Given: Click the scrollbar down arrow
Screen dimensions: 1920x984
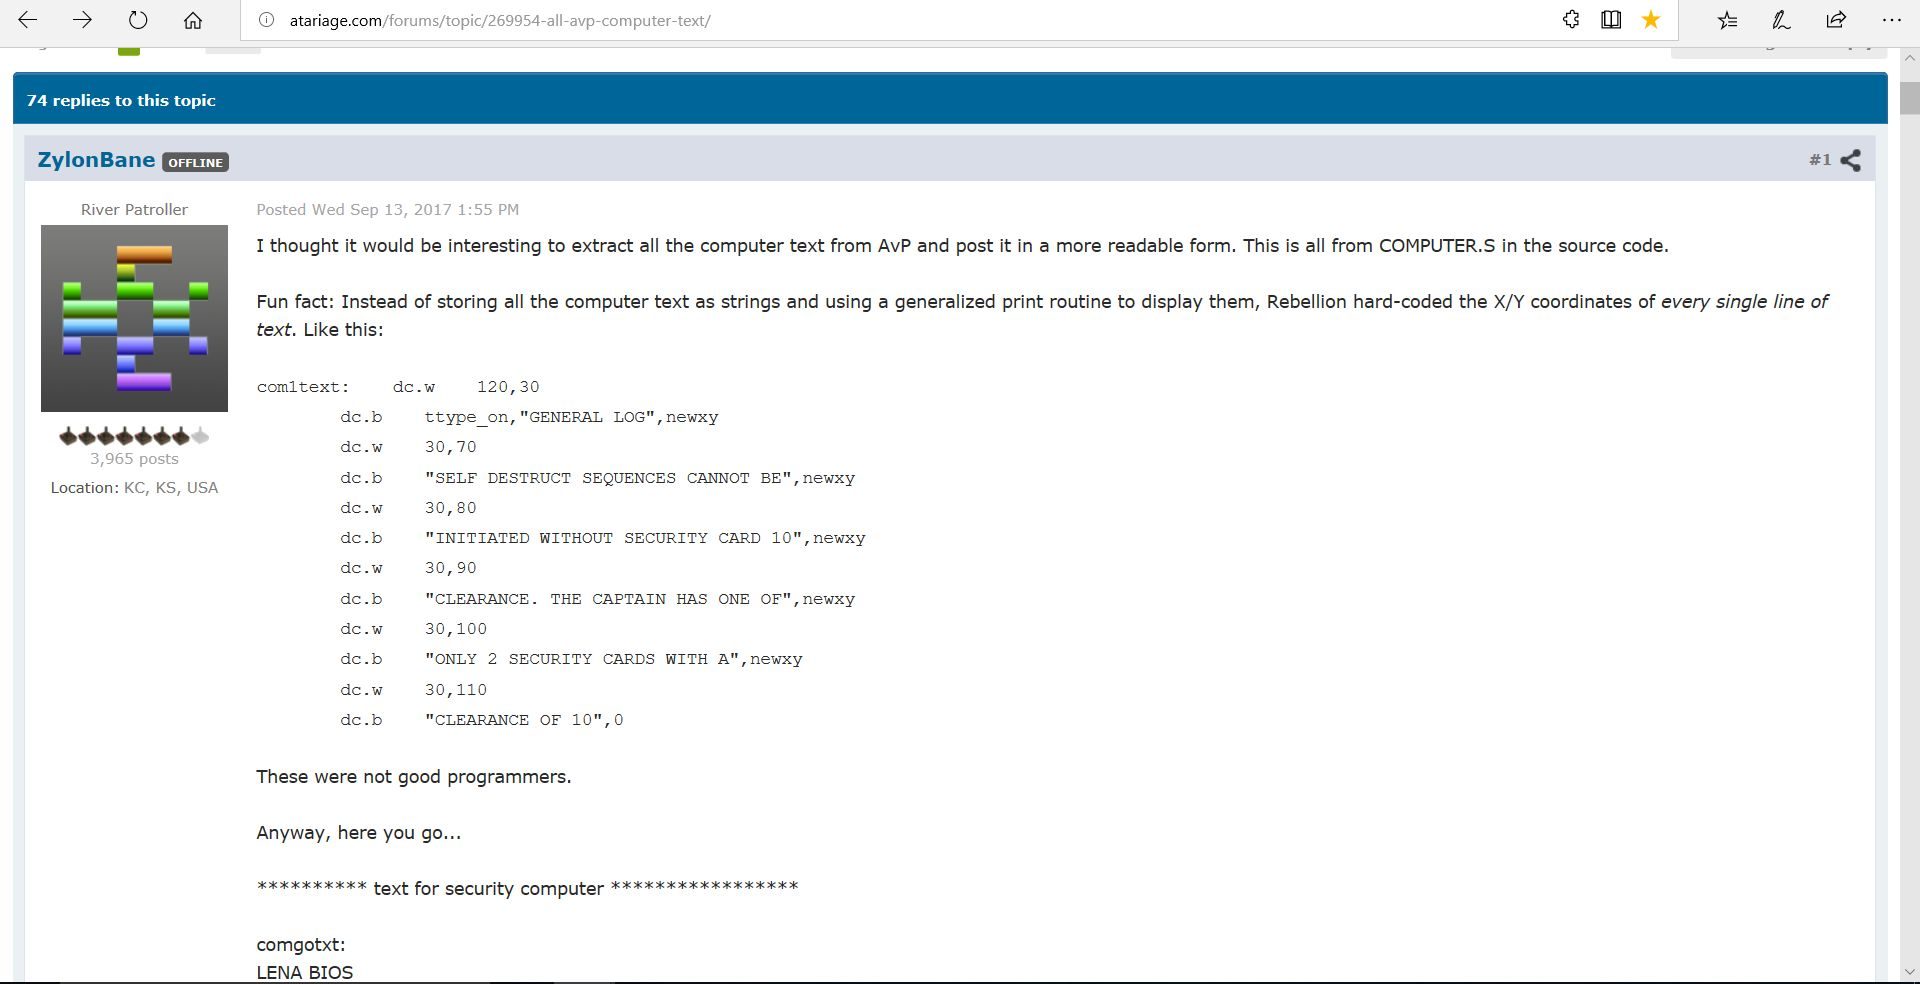Looking at the screenshot, I should (x=1909, y=972).
